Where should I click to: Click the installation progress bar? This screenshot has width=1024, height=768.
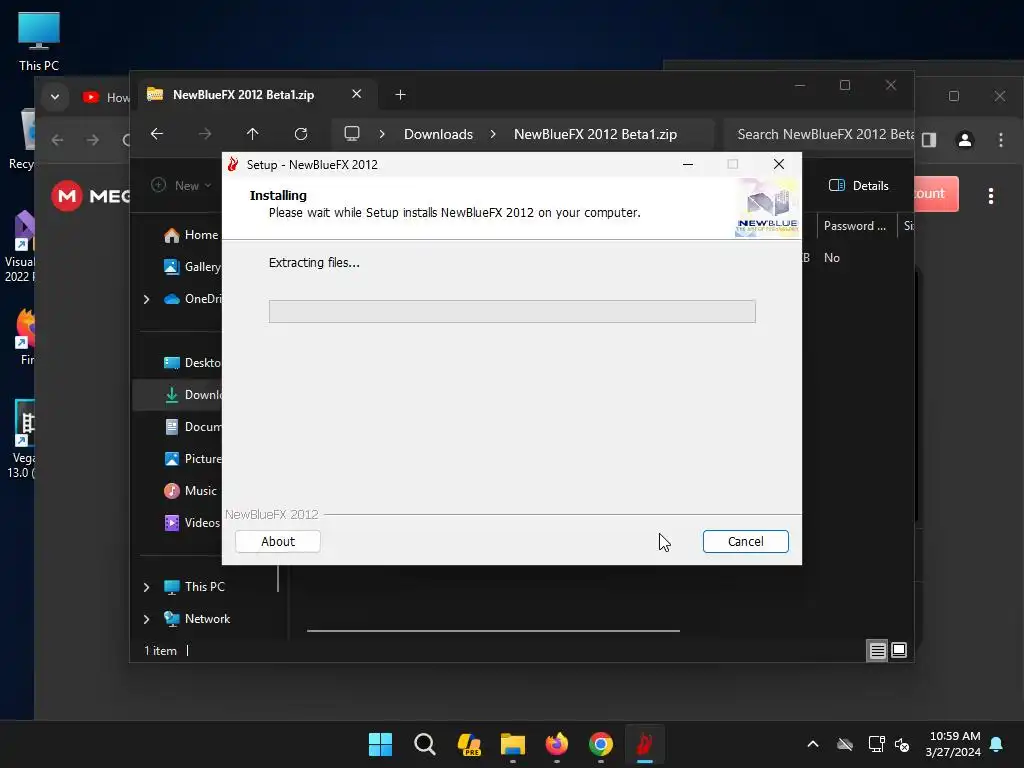512,312
